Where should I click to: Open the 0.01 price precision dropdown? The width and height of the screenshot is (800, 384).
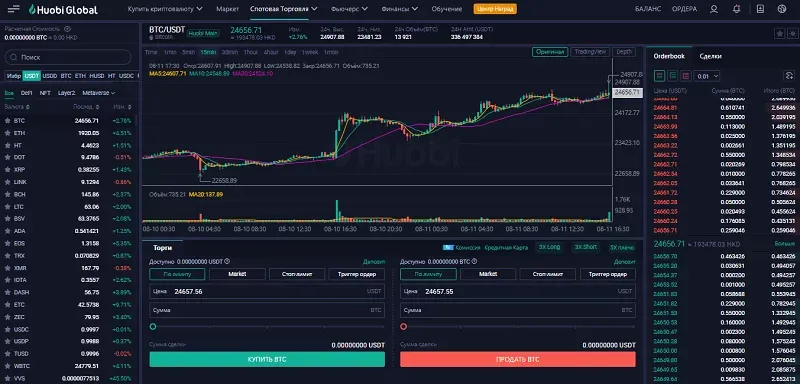(x=708, y=76)
